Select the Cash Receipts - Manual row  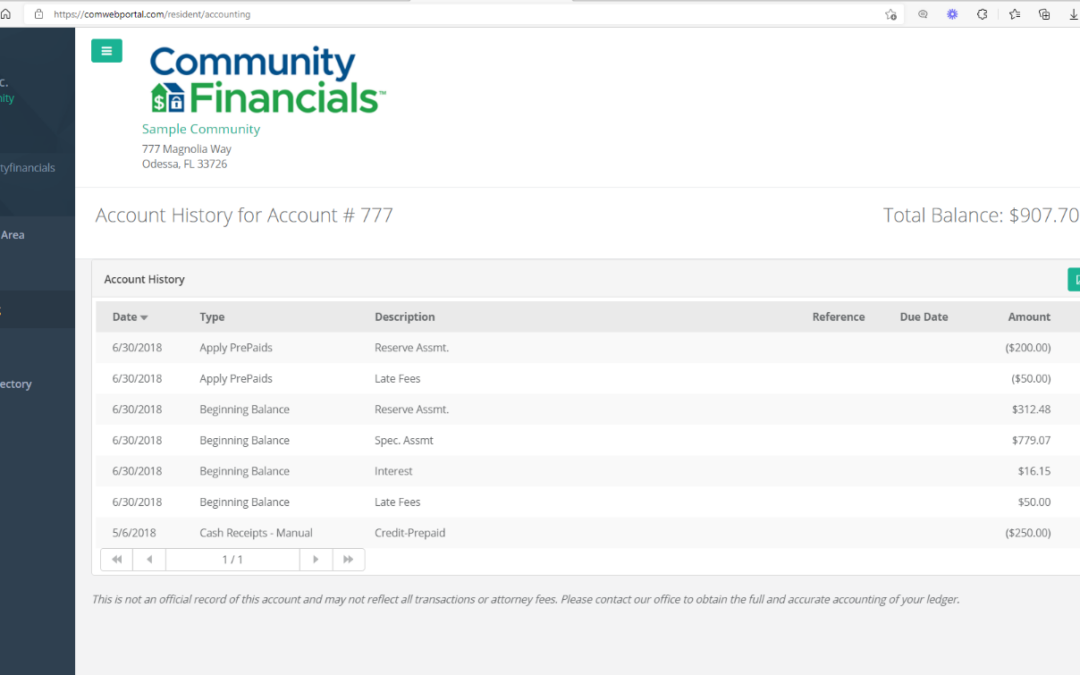point(256,533)
